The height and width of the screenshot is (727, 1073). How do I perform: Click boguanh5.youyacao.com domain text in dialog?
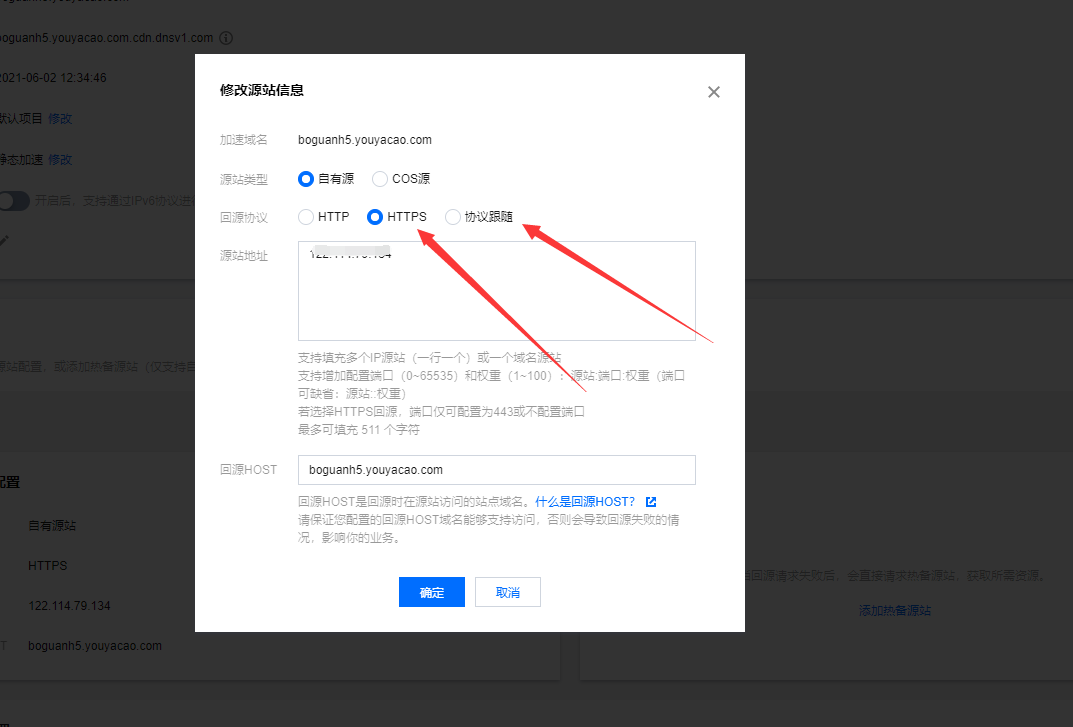click(x=365, y=140)
